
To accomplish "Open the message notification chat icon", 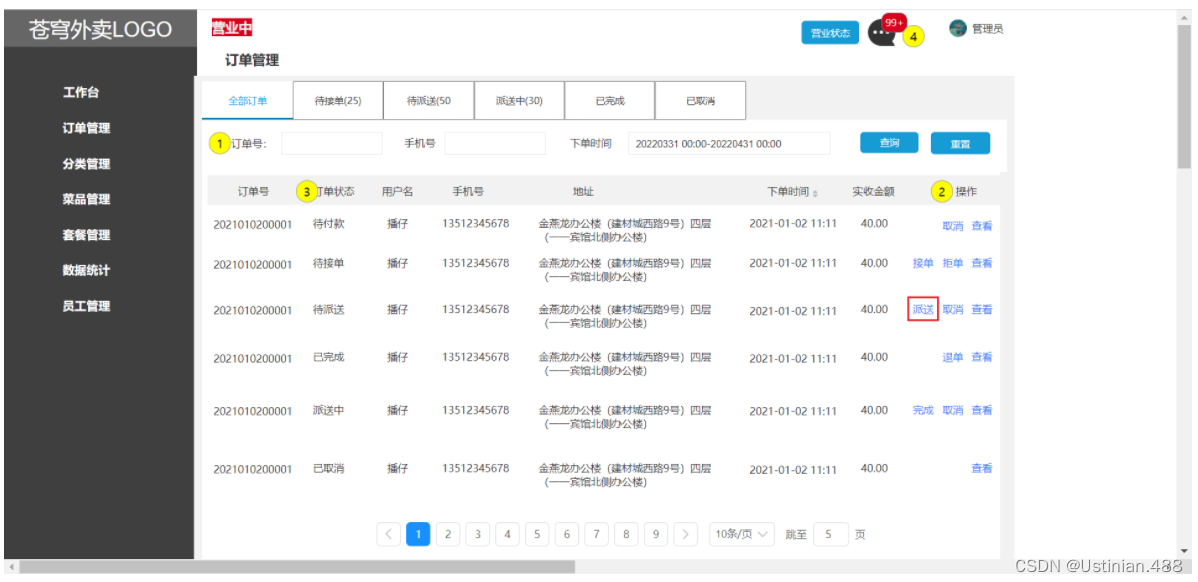I will (881, 33).
